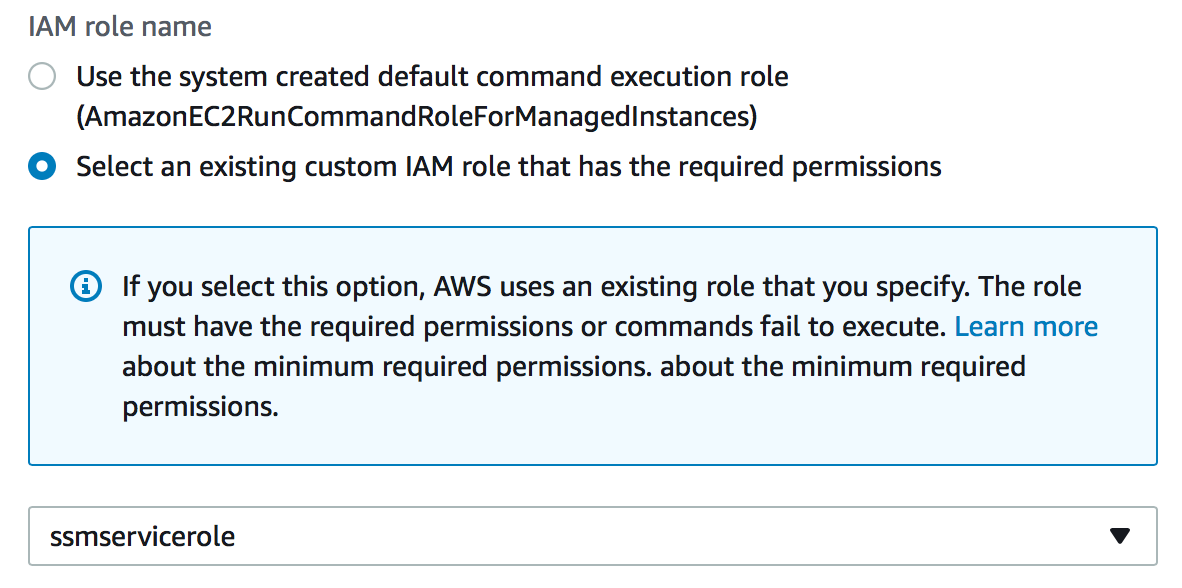The width and height of the screenshot is (1182, 588).
Task: Click the "Use the system created default" label
Action: [250, 77]
